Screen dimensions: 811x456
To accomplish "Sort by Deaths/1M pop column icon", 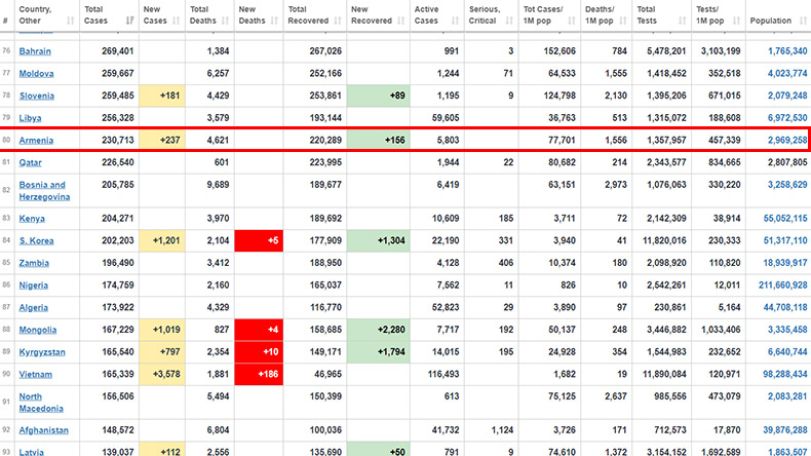I will point(623,21).
